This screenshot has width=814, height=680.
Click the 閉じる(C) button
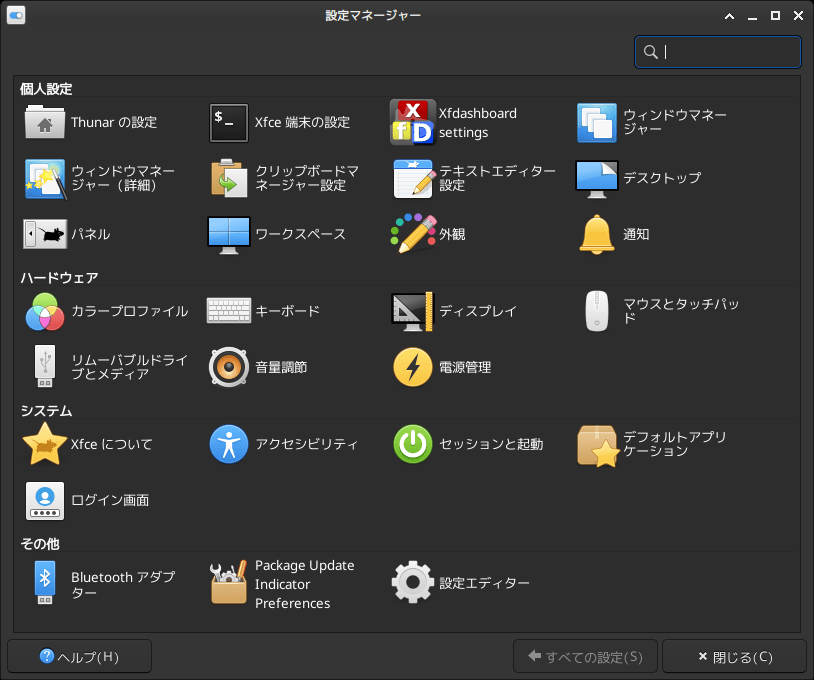click(x=734, y=657)
